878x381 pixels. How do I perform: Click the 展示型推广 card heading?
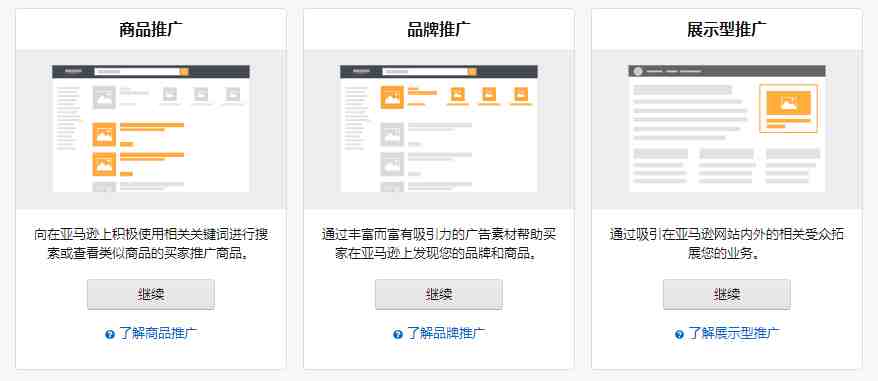coord(727,30)
